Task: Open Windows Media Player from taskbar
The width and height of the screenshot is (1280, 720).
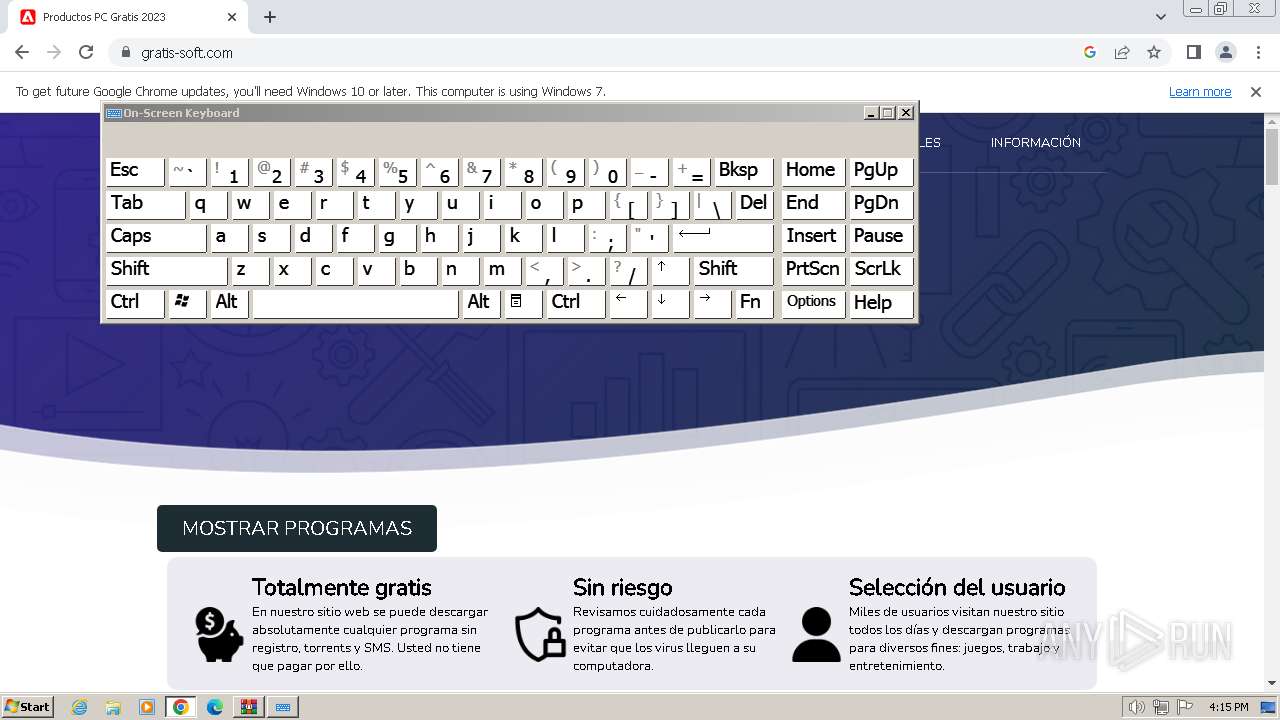Action: coord(147,707)
